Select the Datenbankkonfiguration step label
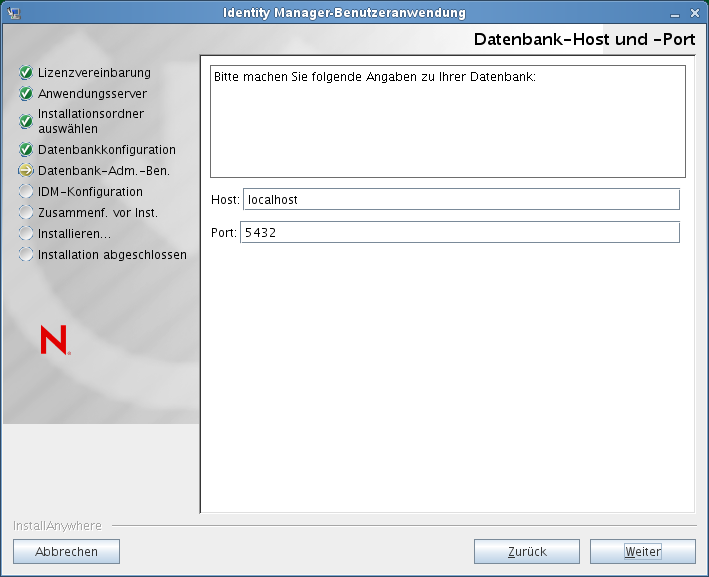Image resolution: width=709 pixels, height=577 pixels. point(107,149)
